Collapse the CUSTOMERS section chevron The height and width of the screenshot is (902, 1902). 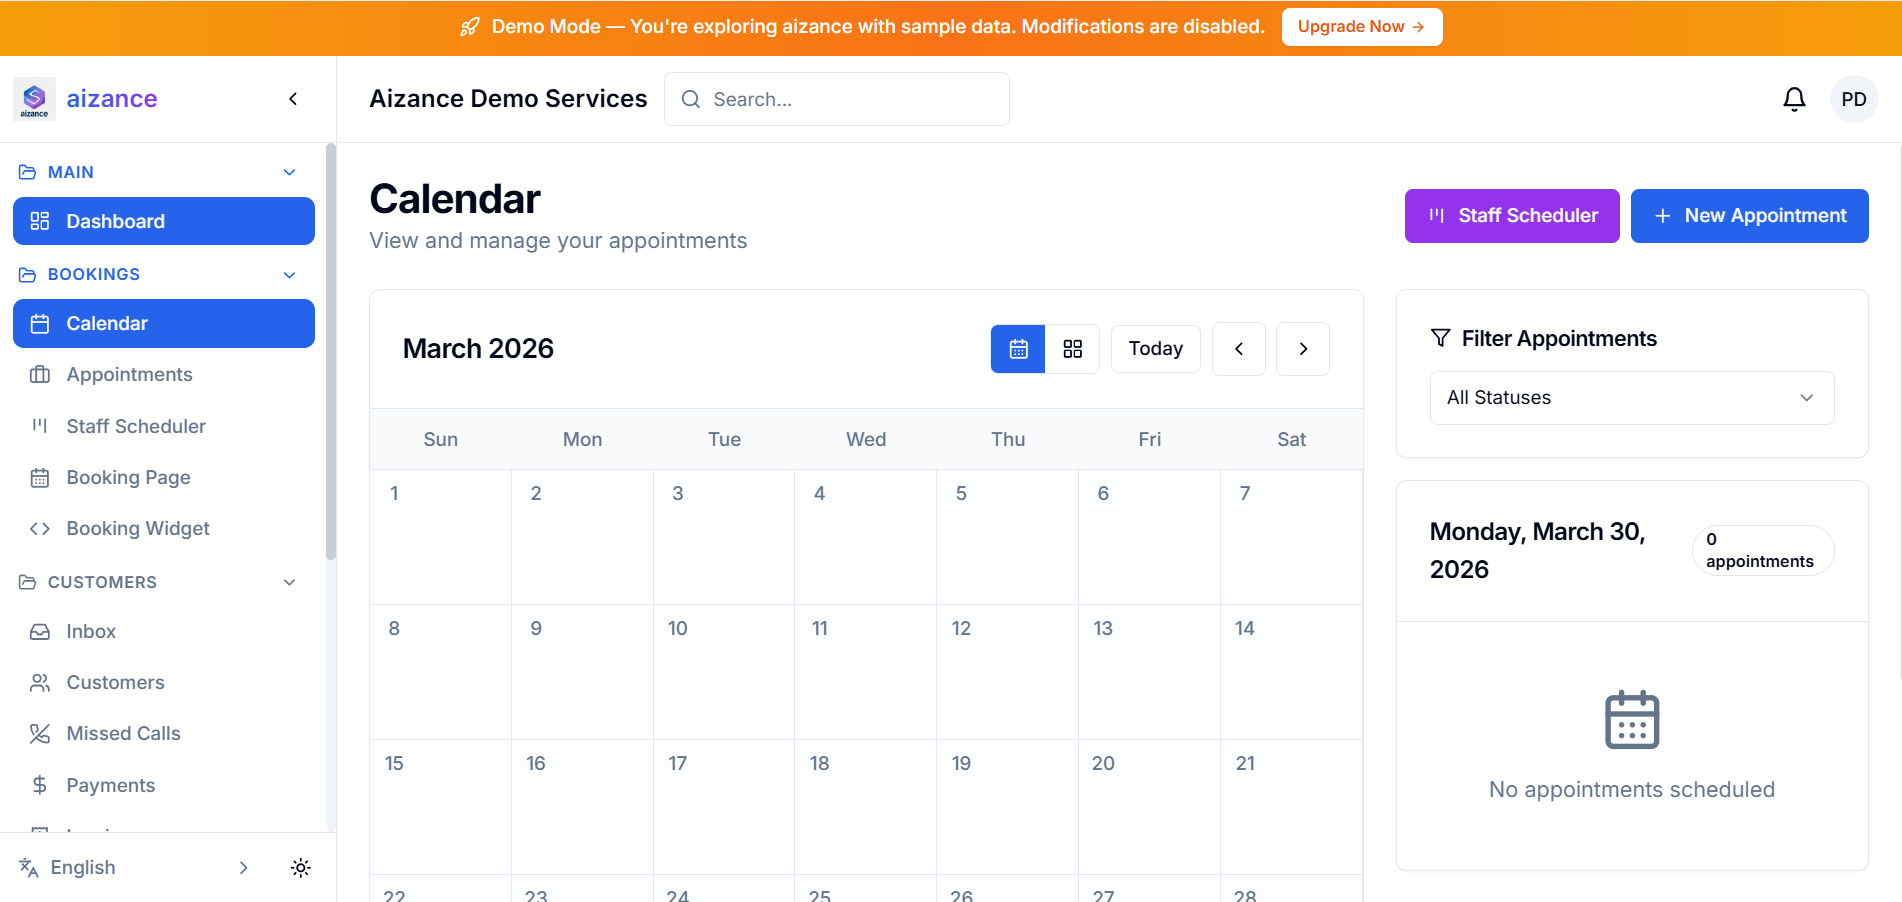pos(290,582)
